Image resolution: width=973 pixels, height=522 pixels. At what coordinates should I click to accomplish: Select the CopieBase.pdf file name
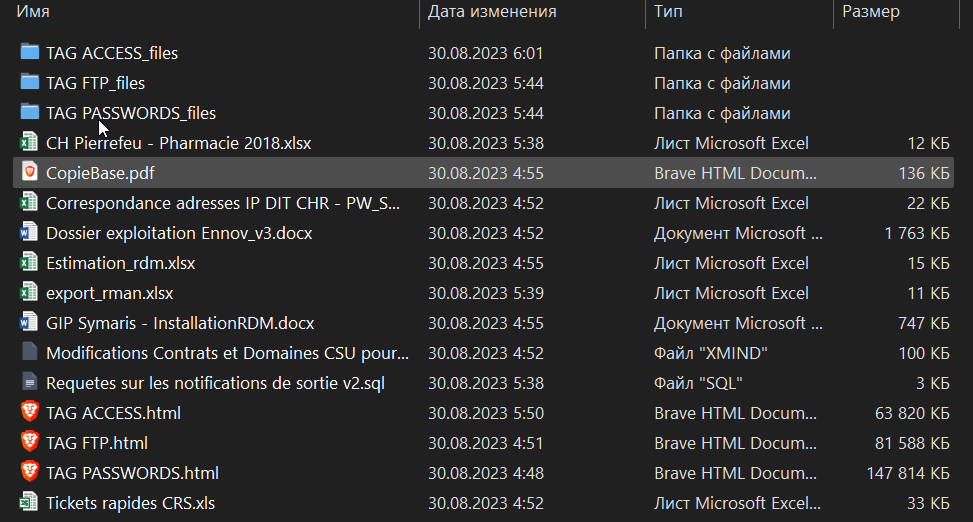[100, 173]
